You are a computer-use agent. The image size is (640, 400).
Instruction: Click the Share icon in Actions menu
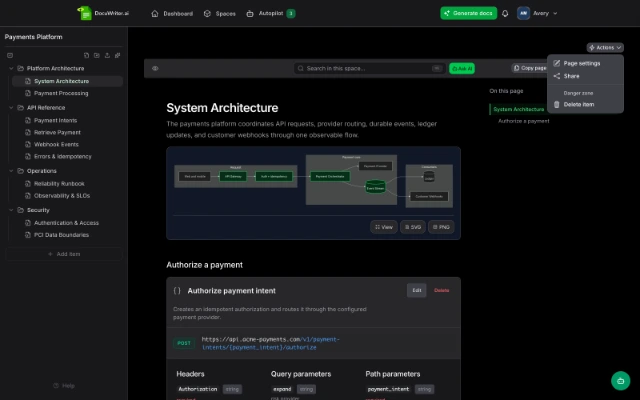point(556,76)
